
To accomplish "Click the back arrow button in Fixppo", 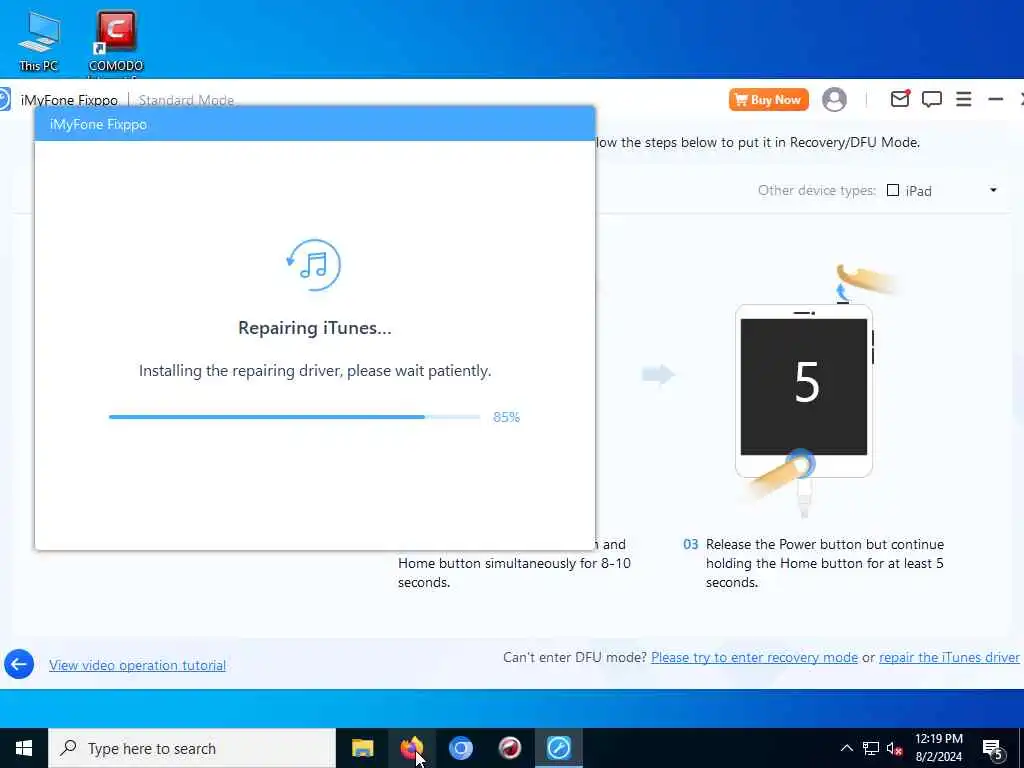I will [19, 664].
